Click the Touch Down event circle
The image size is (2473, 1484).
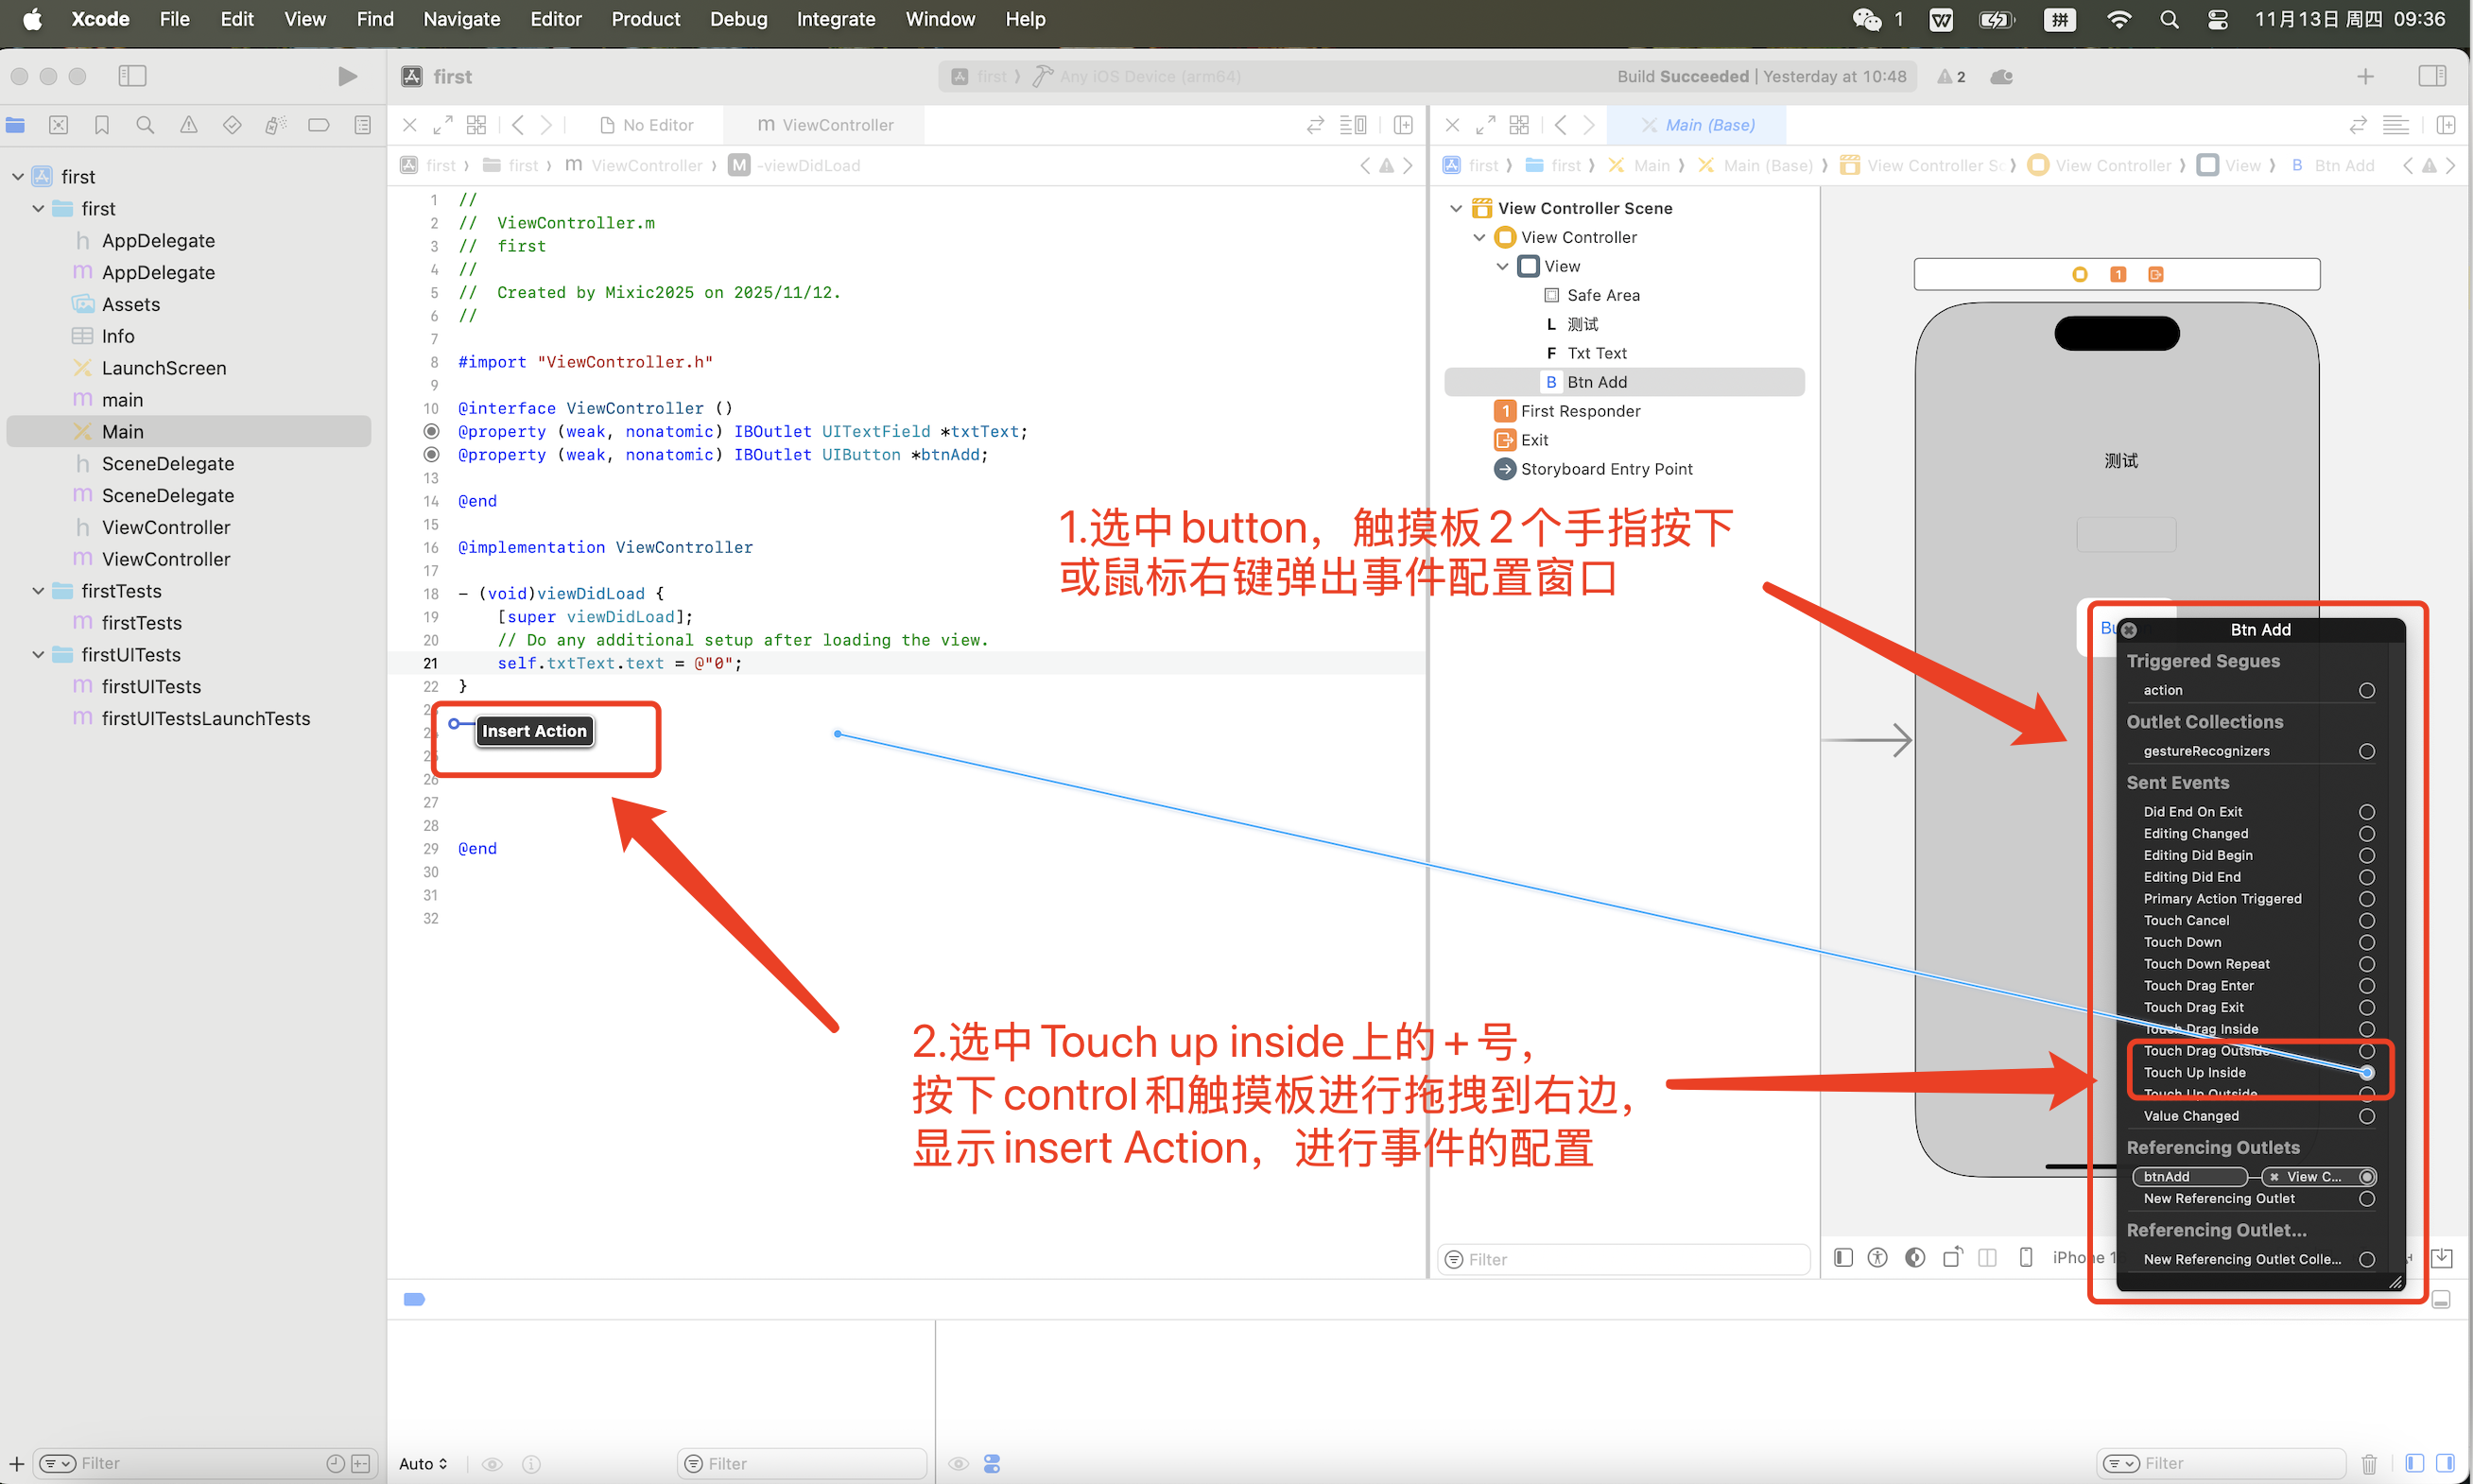click(2366, 942)
